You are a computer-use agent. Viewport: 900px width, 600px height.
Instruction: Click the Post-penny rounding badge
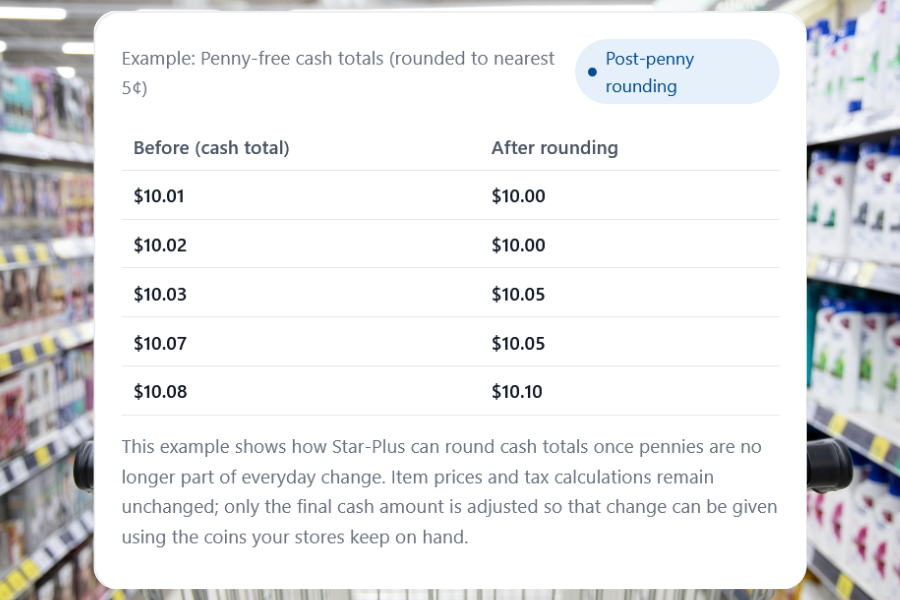coord(677,72)
